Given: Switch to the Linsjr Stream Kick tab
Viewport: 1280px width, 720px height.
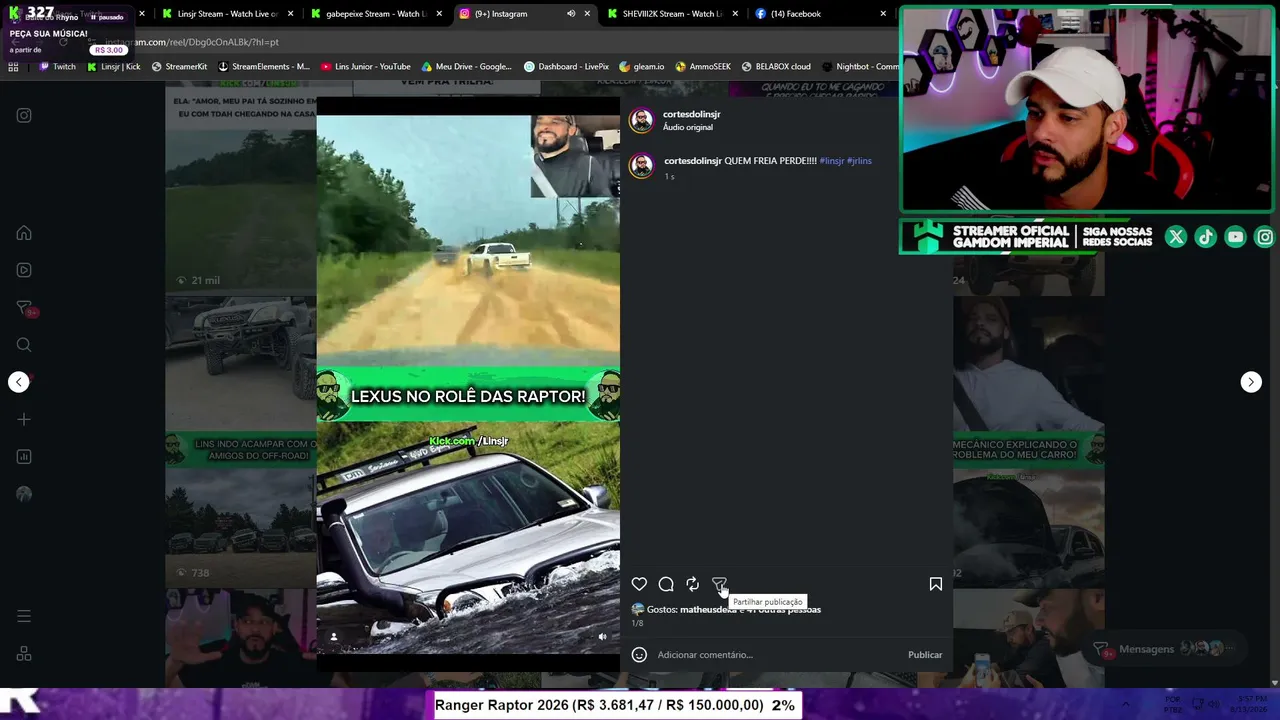Looking at the screenshot, I should coord(228,14).
